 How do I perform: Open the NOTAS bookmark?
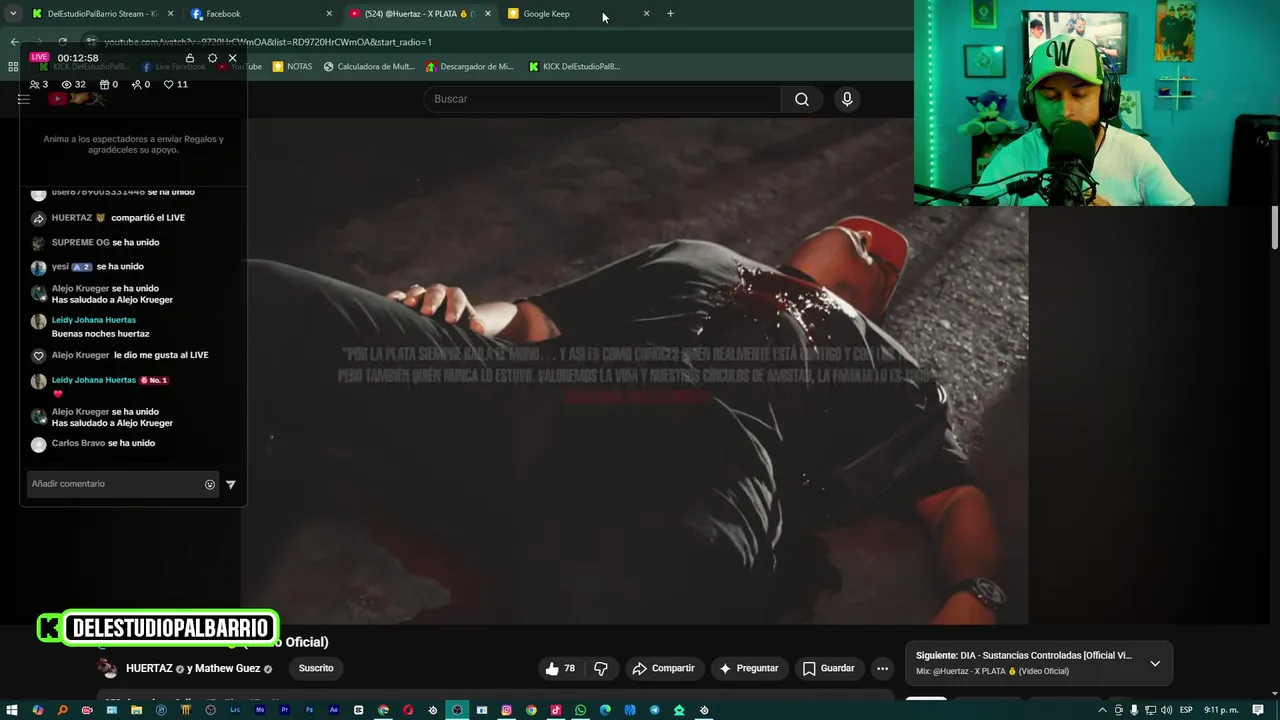293,67
